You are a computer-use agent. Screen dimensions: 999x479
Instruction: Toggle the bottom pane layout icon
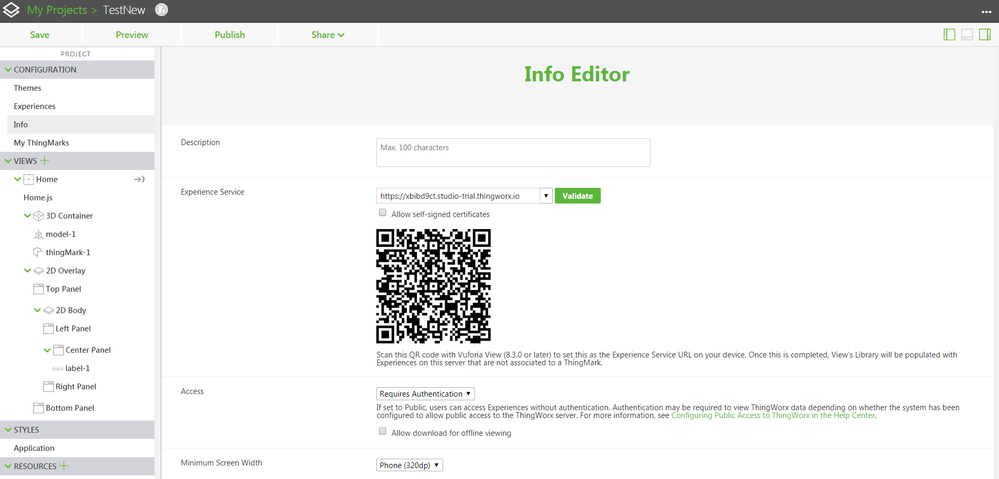[x=967, y=34]
